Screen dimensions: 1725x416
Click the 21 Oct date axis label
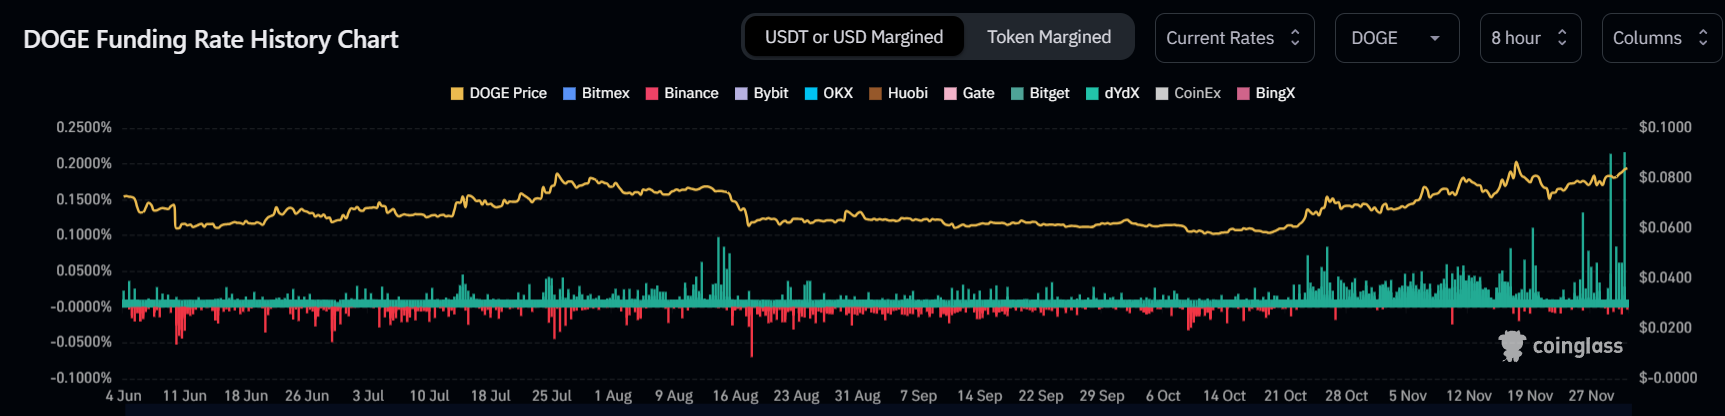click(x=1286, y=395)
